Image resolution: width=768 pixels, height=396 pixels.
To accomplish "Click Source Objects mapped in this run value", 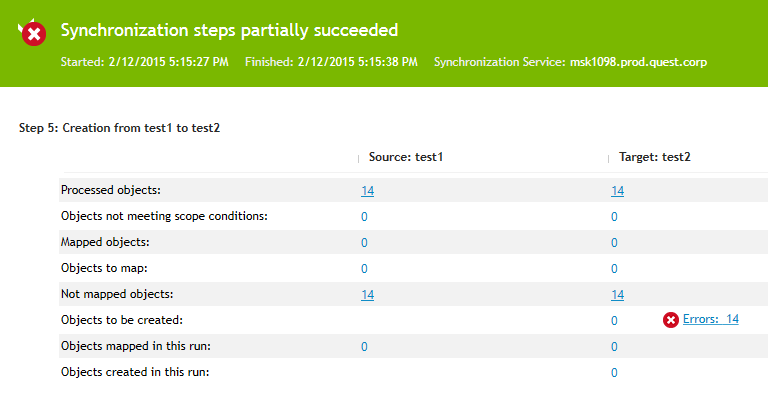I will 364,346.
